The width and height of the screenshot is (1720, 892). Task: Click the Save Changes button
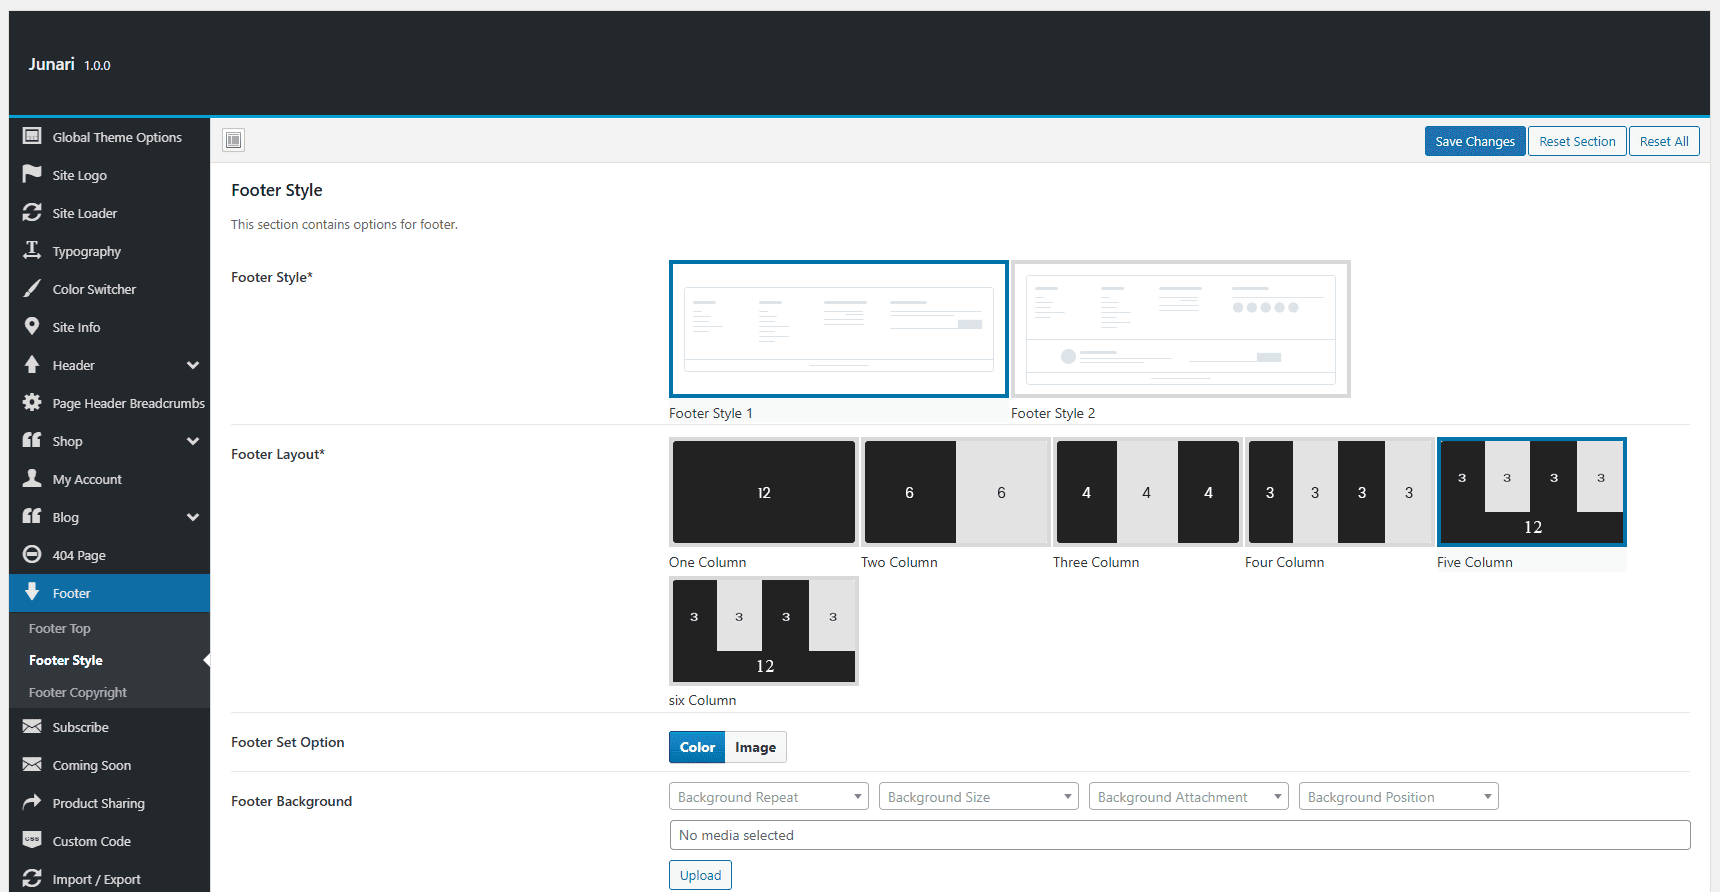1474,141
